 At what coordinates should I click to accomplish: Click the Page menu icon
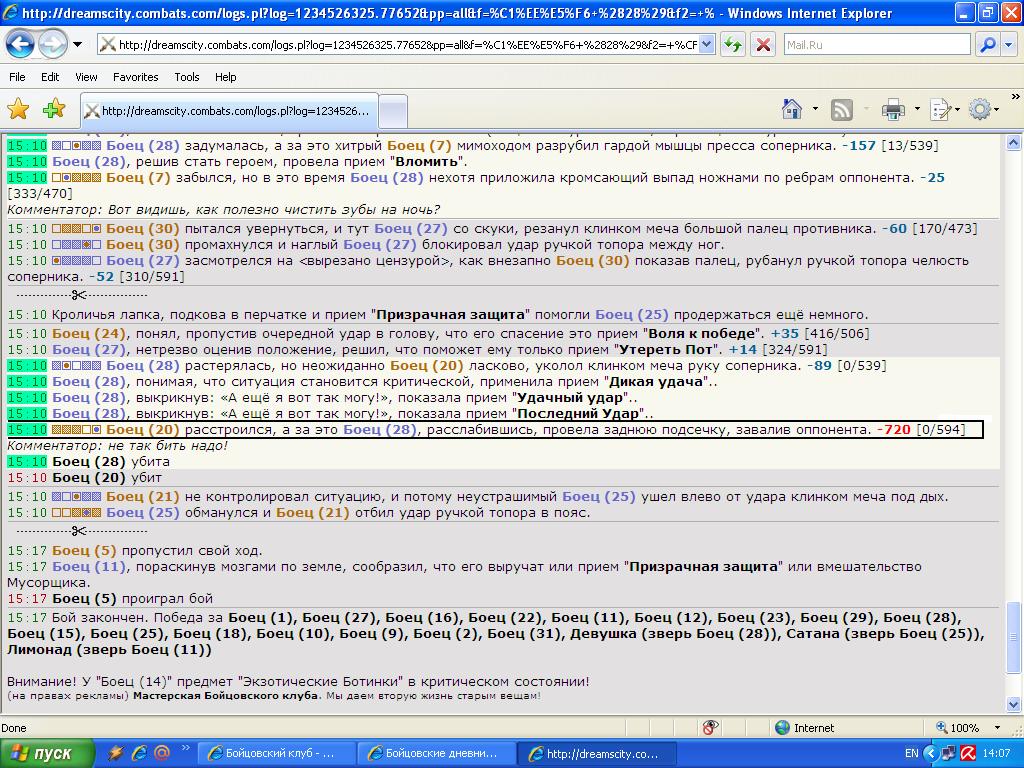pyautogui.click(x=940, y=109)
